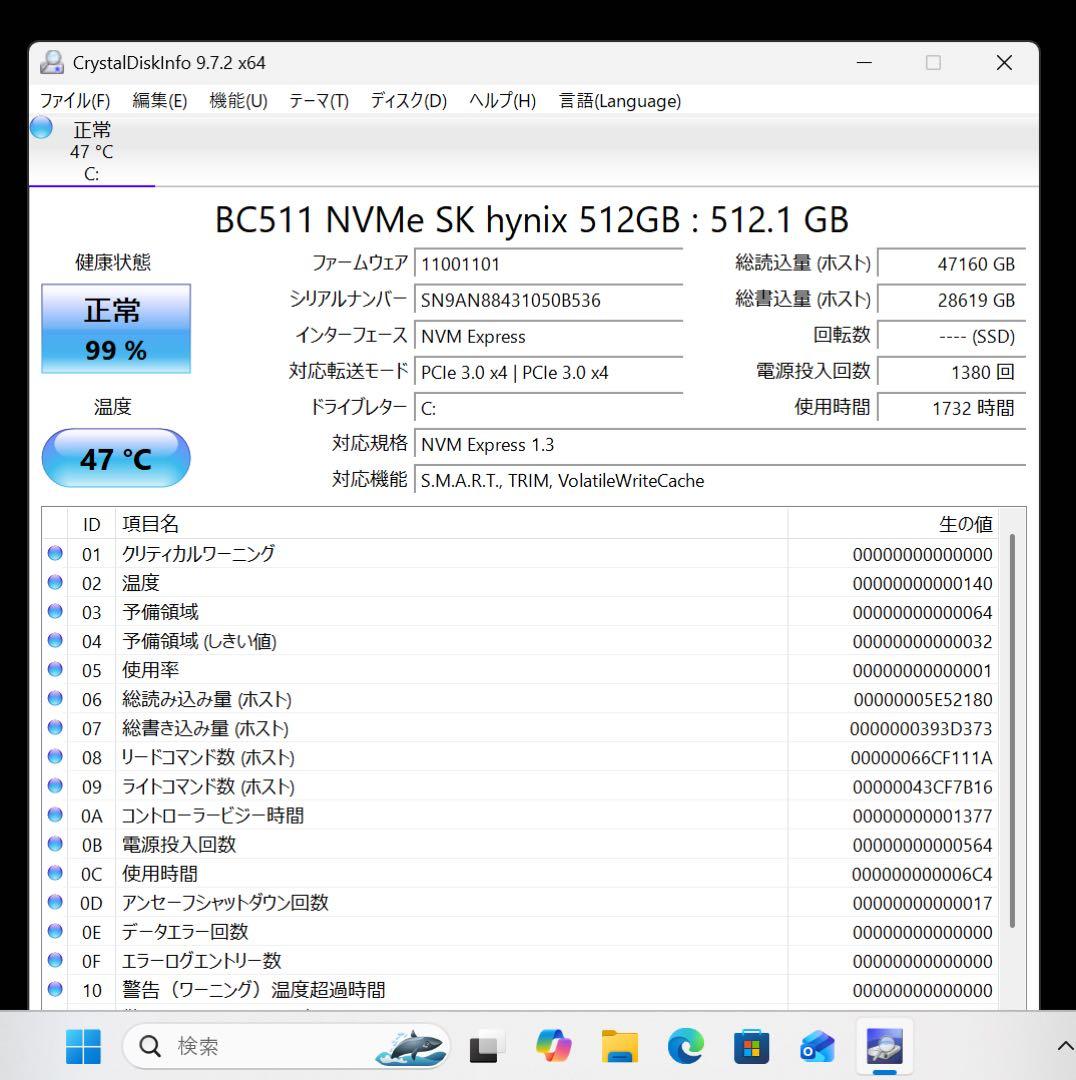Open the Windows Start menu
This screenshot has height=1080, width=1076.
click(83, 1046)
